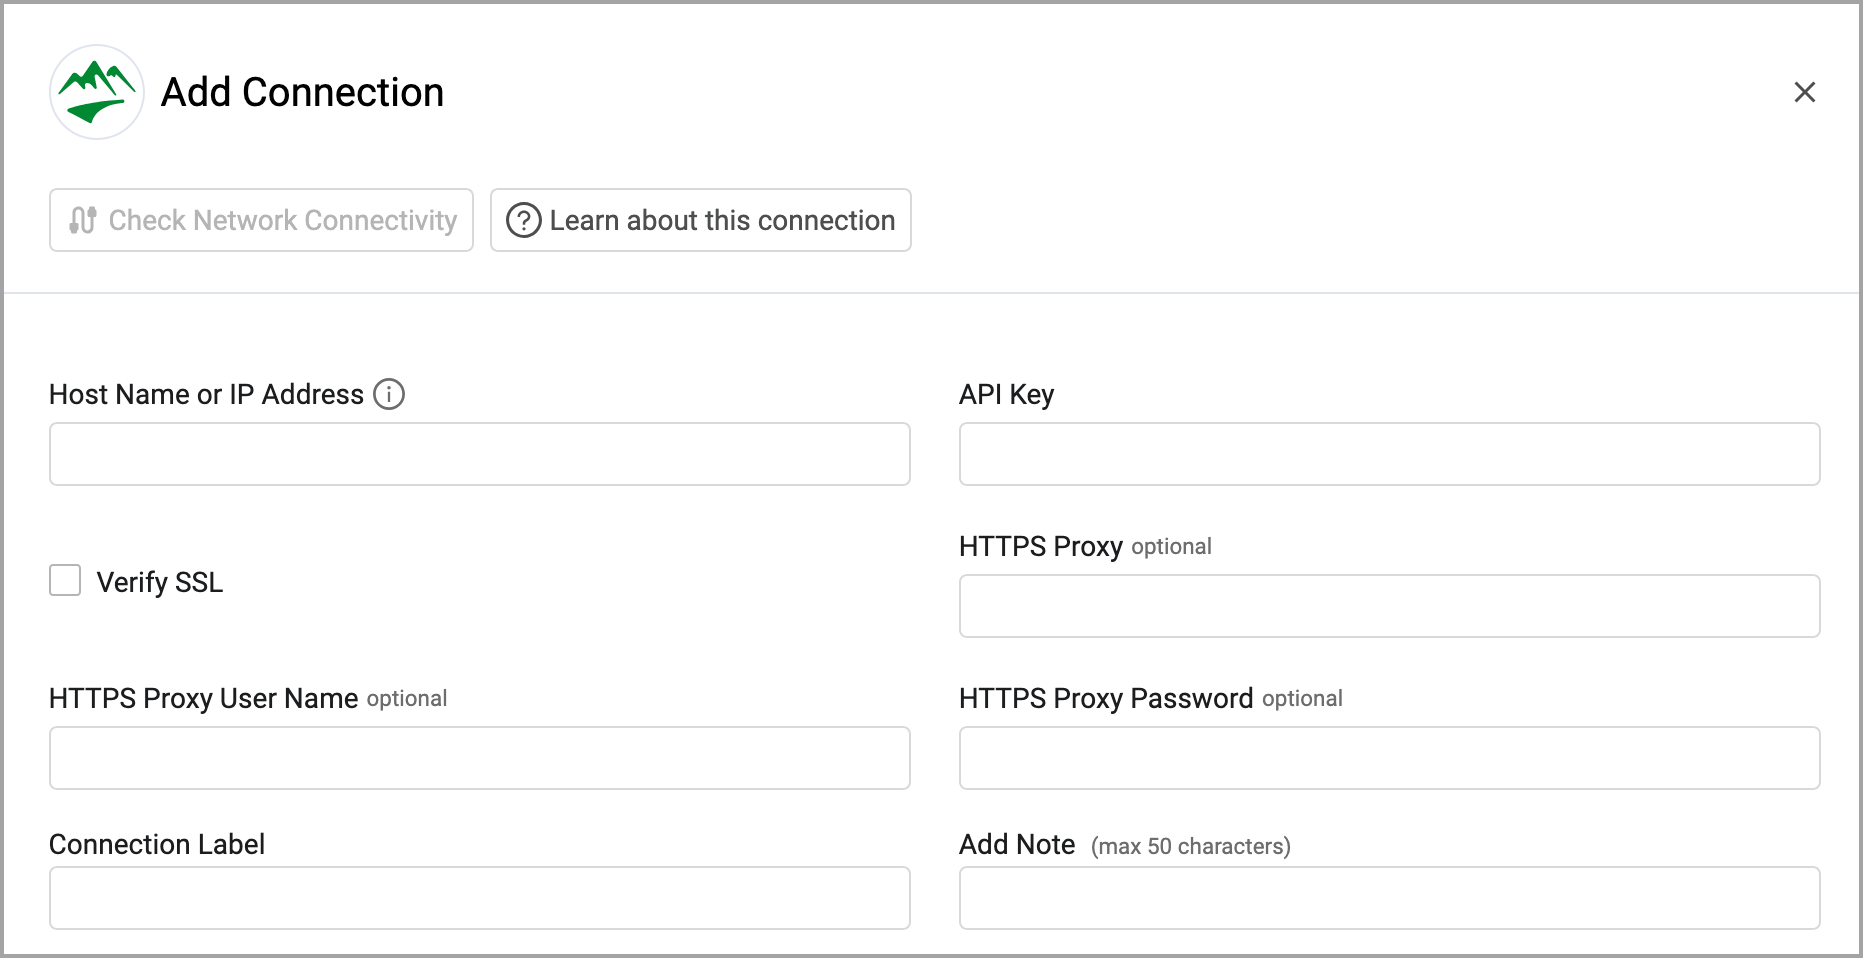Viewport: 1863px width, 958px height.
Task: Focus the HTTPS Proxy Password field
Action: [1389, 758]
